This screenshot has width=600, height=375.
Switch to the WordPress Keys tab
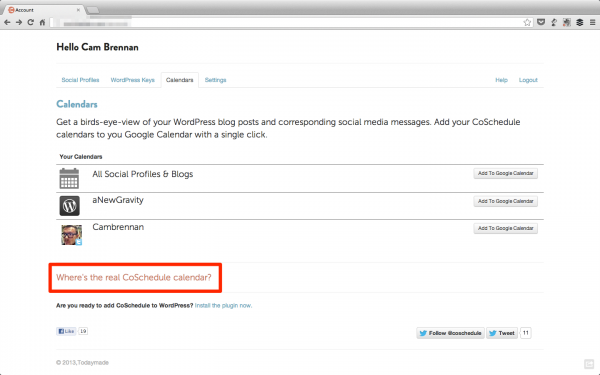(x=132, y=80)
